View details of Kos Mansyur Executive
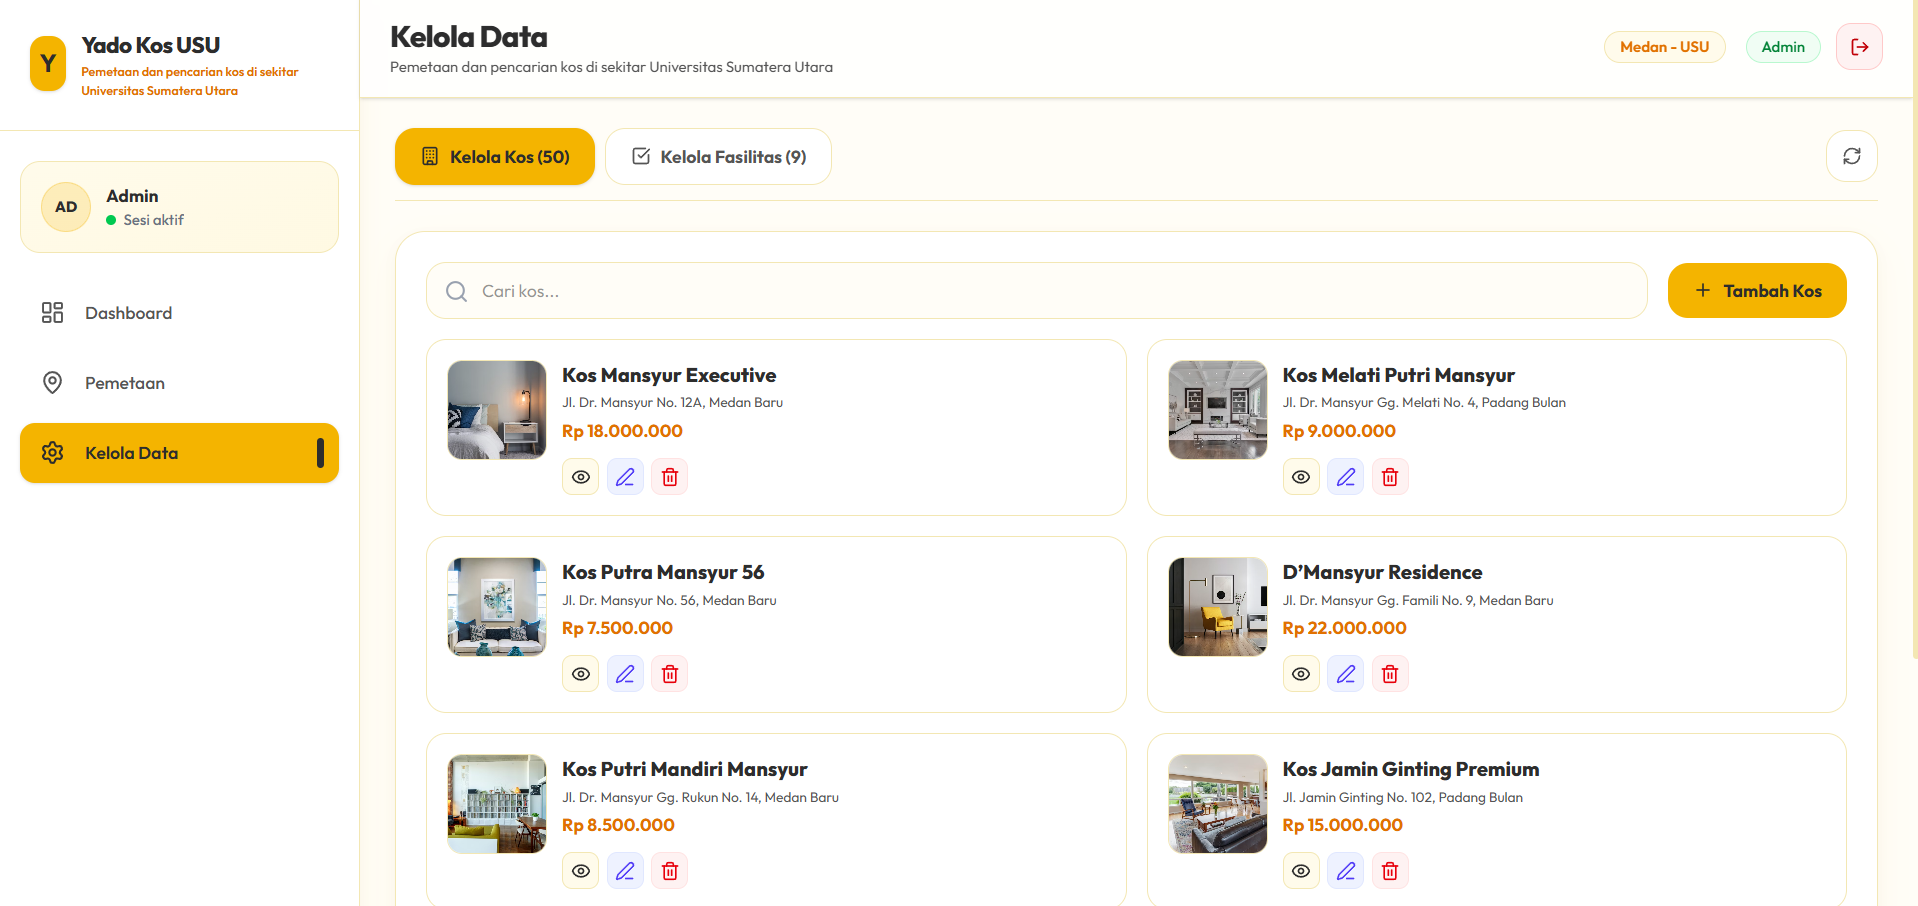 [581, 477]
